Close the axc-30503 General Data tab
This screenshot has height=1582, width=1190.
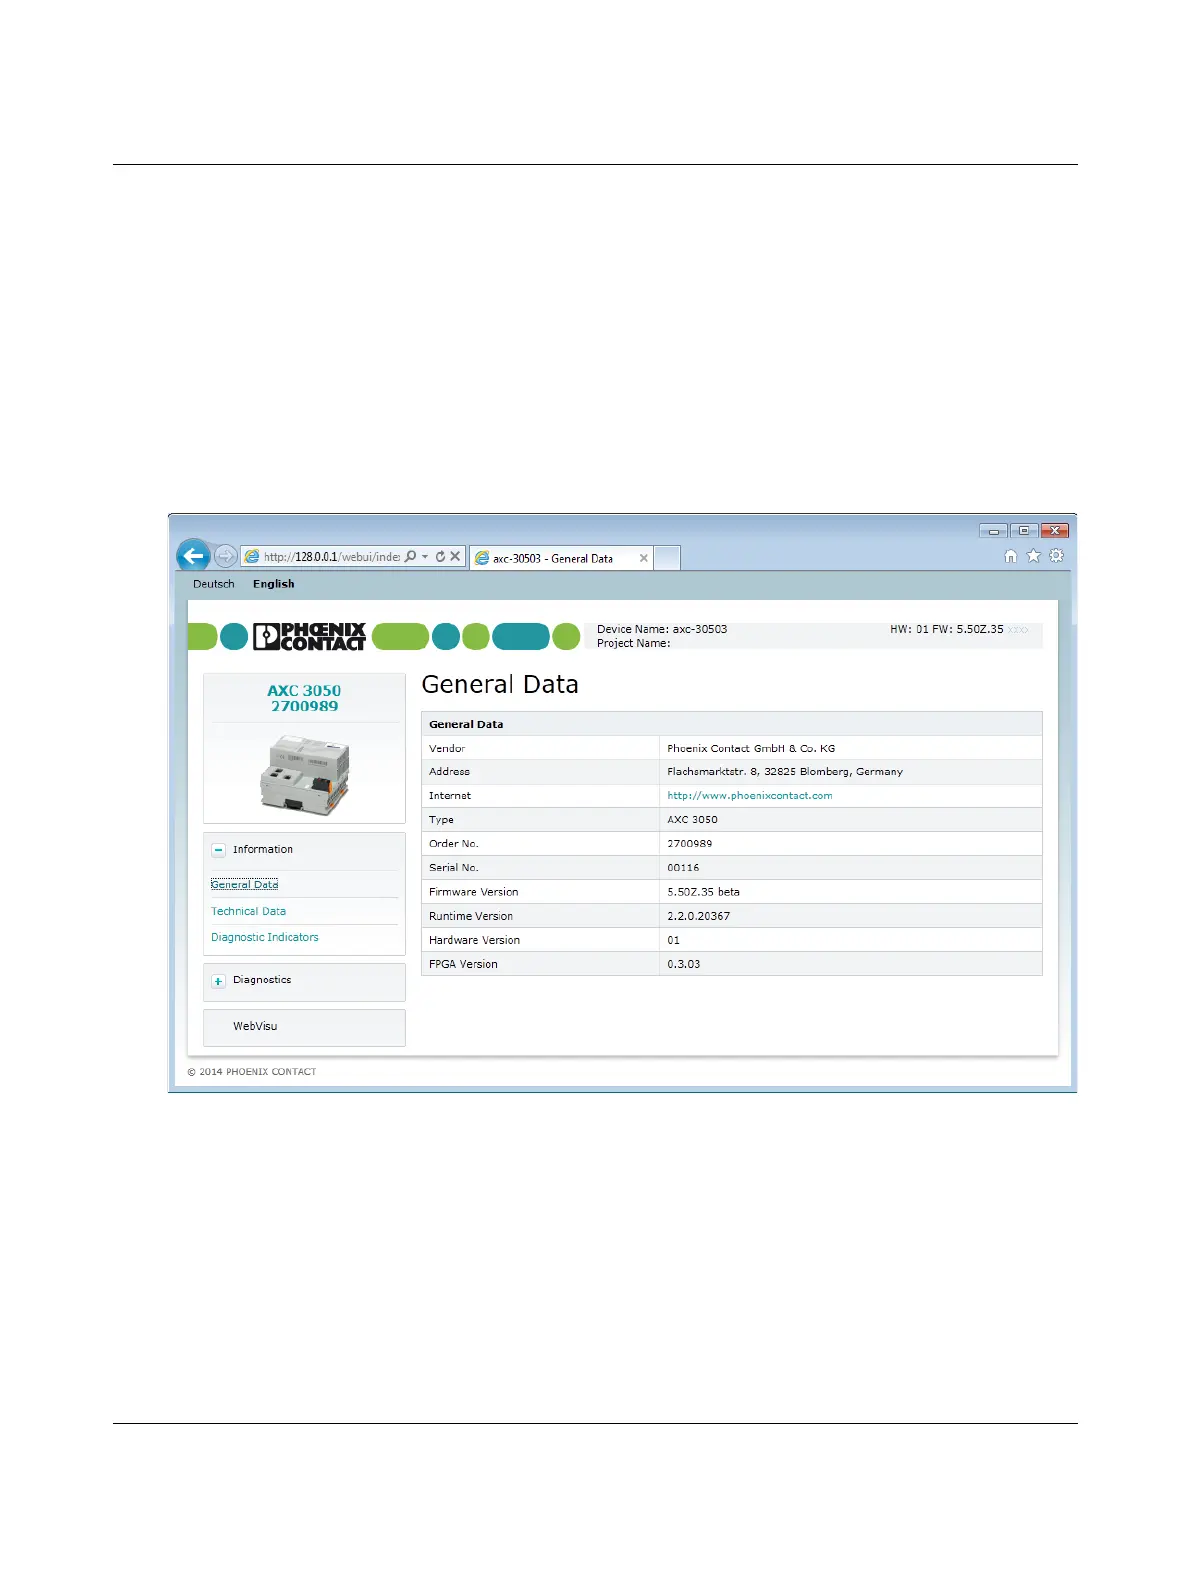pyautogui.click(x=644, y=558)
